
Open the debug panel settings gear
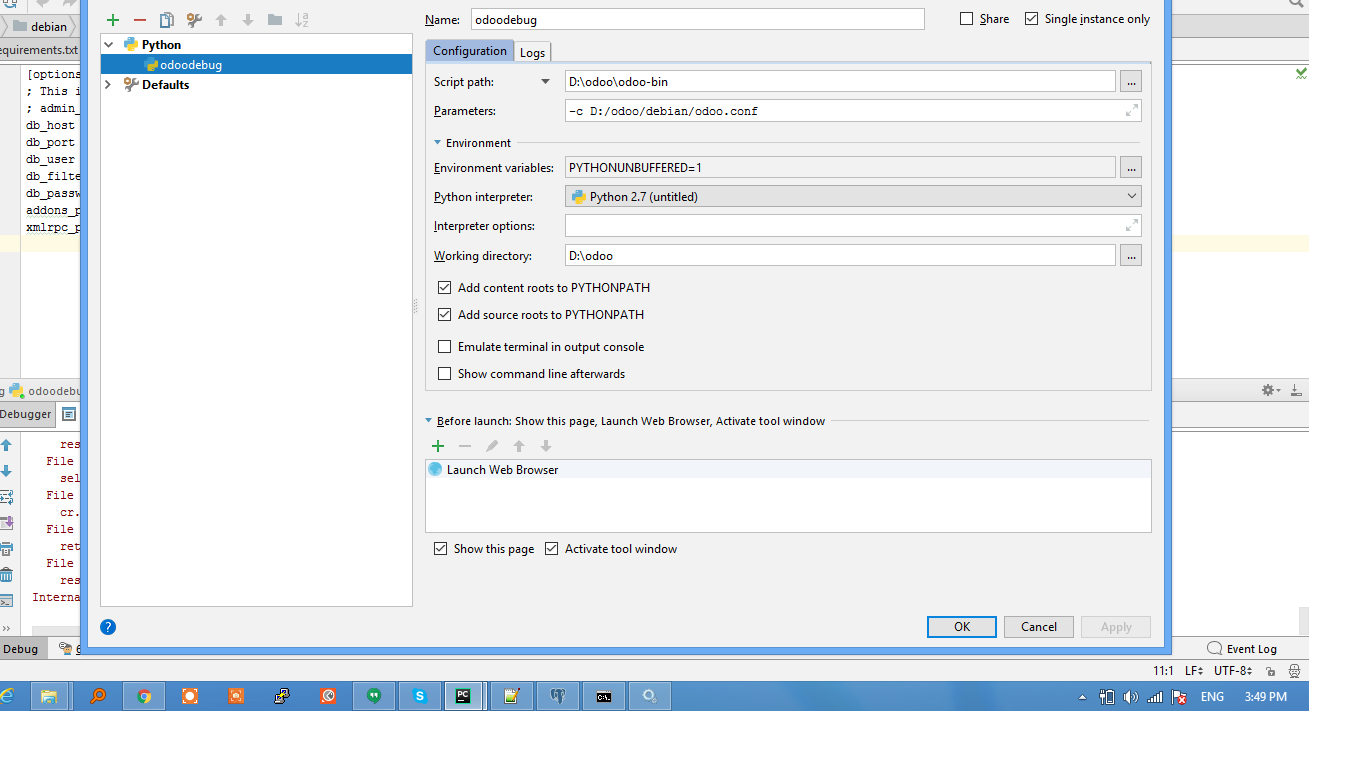click(x=1270, y=390)
